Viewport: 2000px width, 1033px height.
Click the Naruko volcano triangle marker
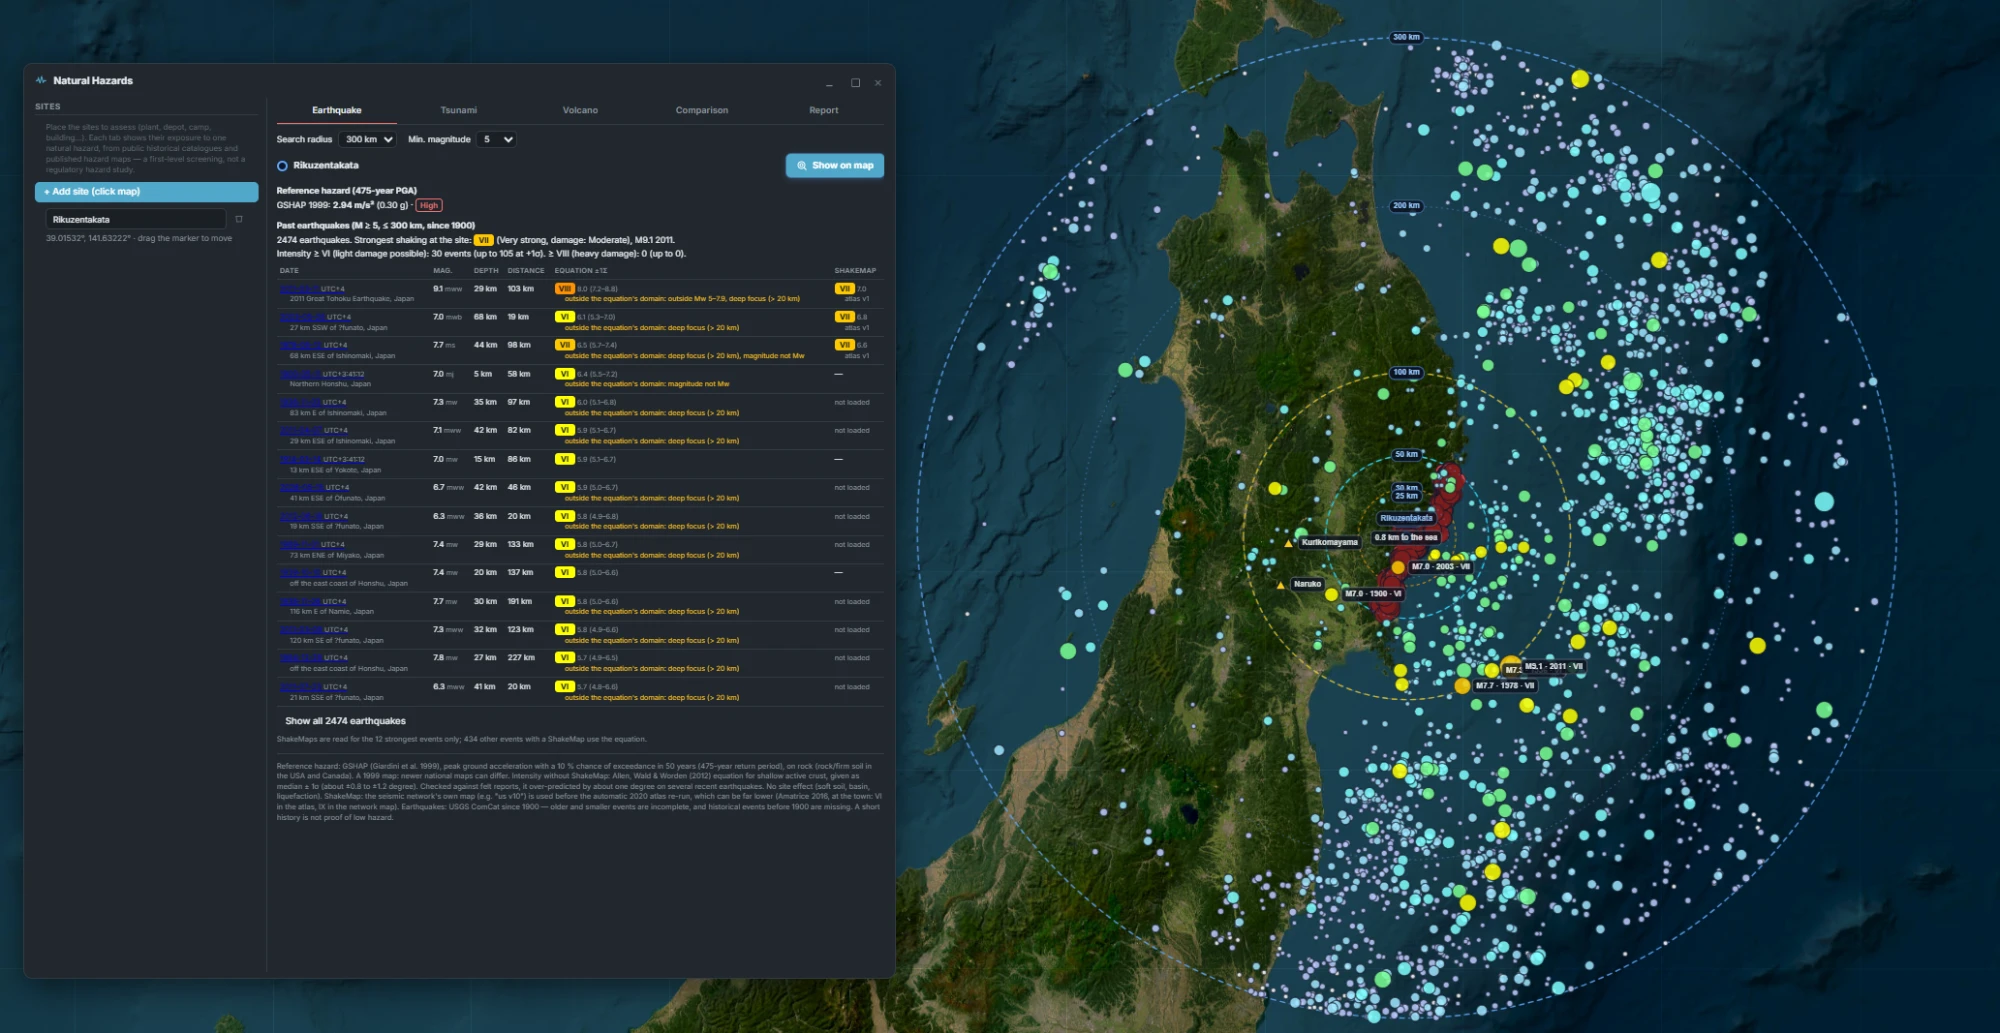pos(1280,585)
